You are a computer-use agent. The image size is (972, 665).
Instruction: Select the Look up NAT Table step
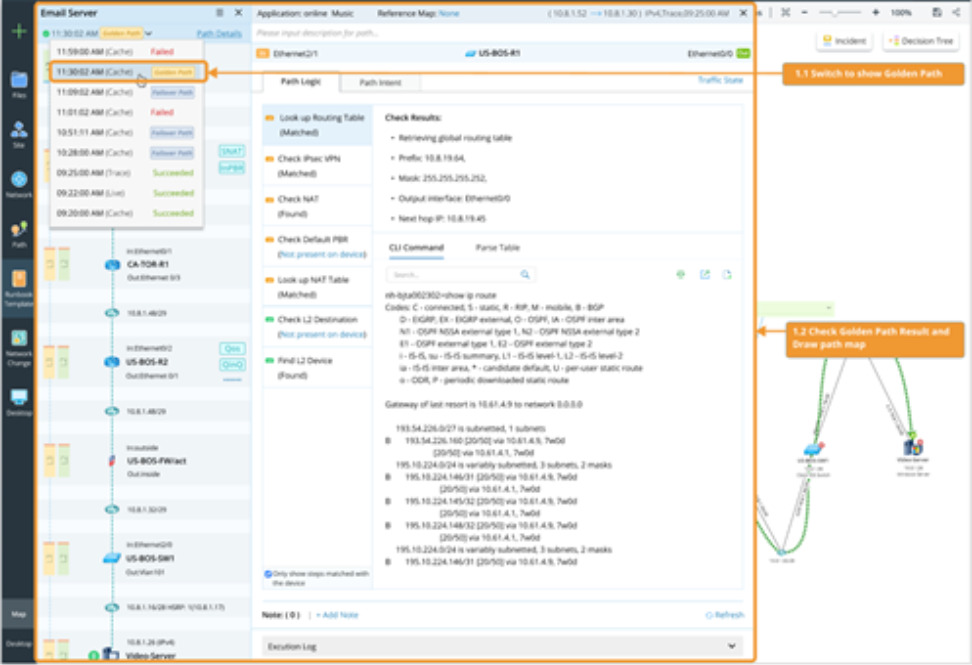coord(317,287)
